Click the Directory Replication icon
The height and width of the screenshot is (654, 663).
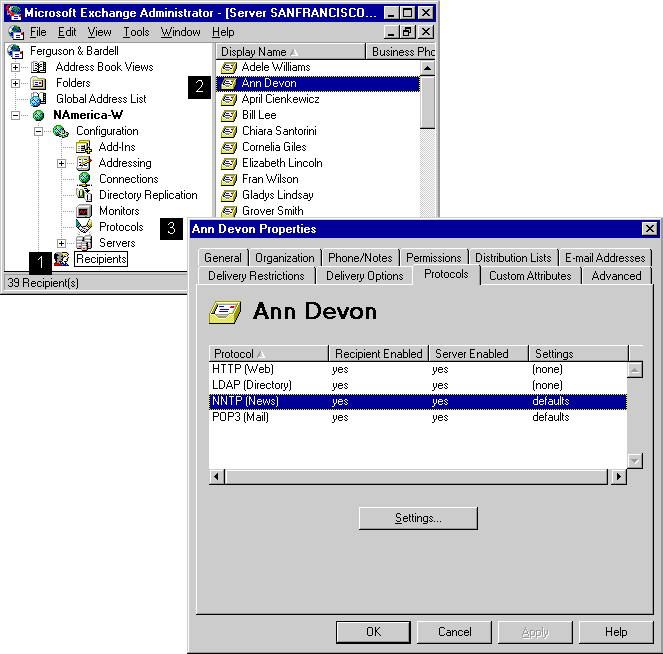(84, 195)
